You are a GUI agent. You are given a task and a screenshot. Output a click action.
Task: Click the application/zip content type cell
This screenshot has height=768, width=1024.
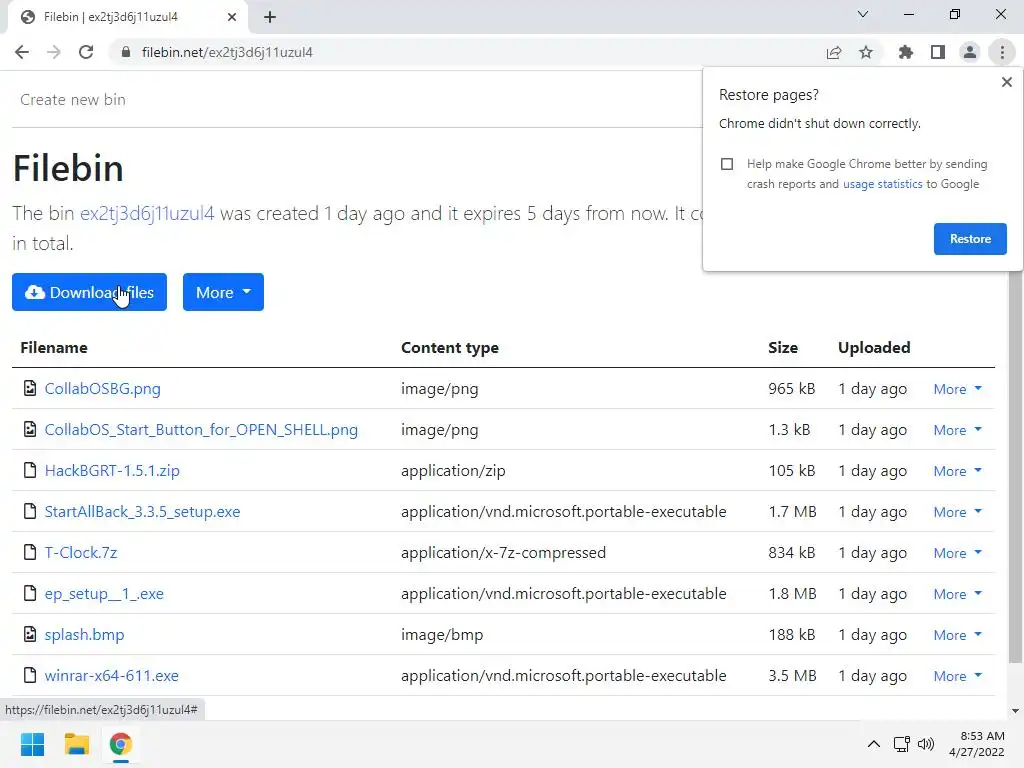pyautogui.click(x=453, y=471)
